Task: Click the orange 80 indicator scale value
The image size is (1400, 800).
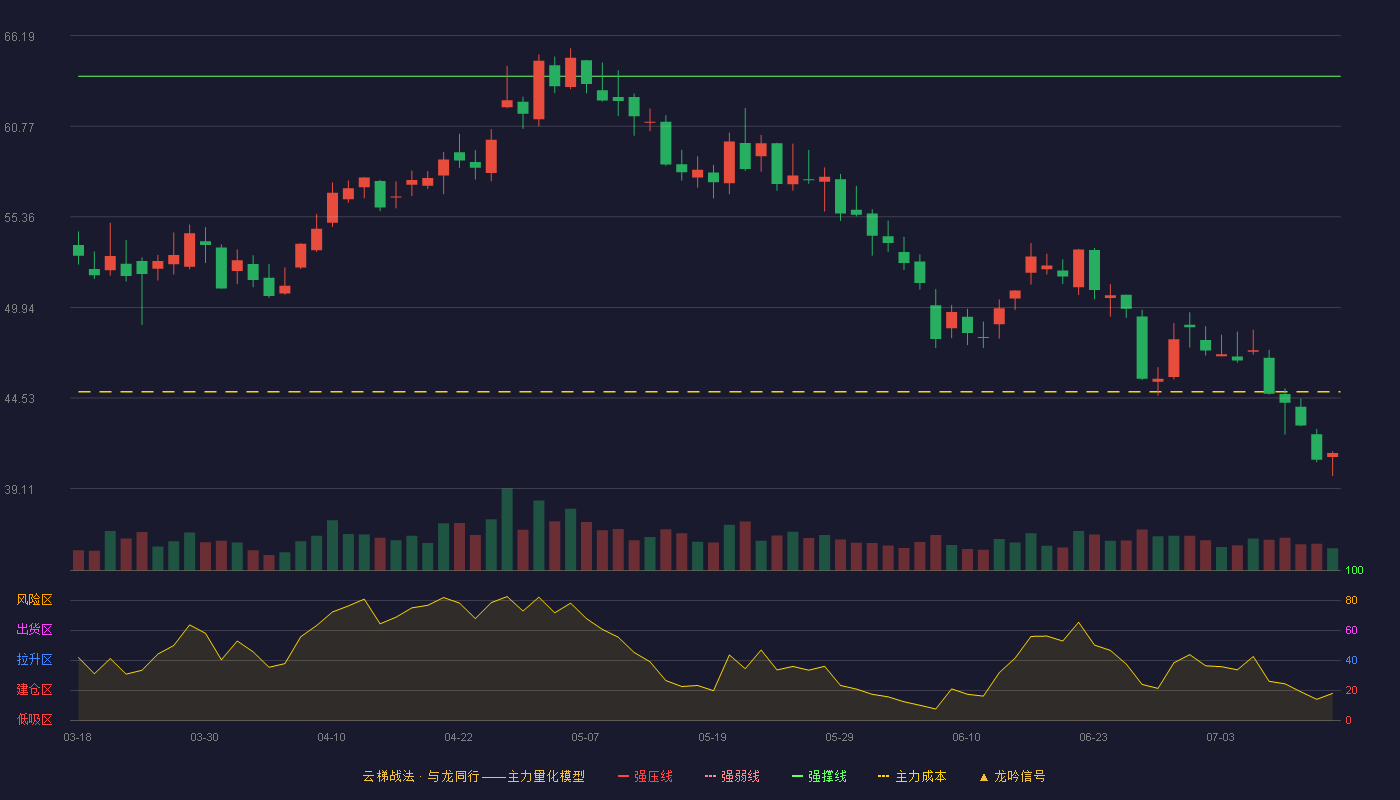Action: [1351, 600]
